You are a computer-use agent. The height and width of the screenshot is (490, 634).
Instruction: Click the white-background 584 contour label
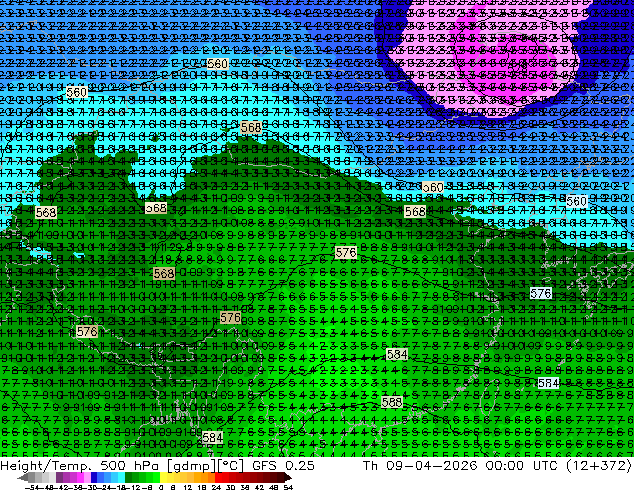pos(548,383)
